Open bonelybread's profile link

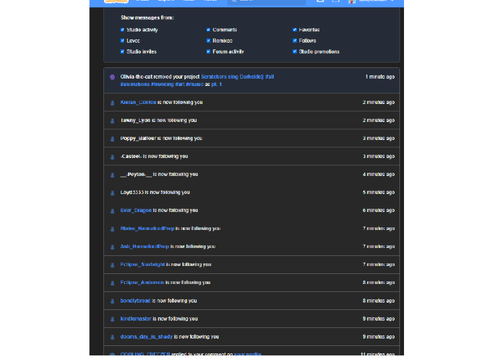point(135,301)
